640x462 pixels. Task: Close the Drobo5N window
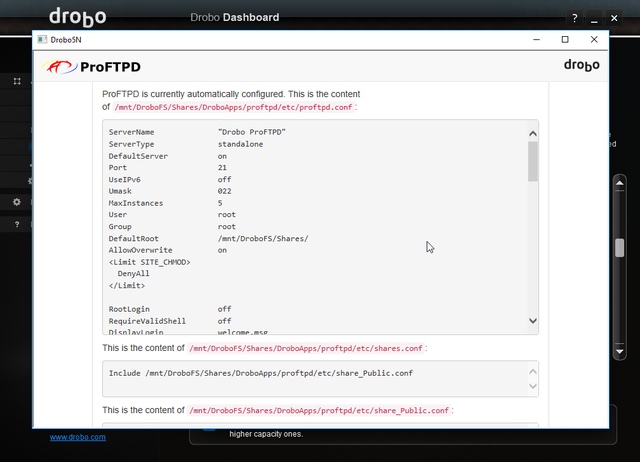point(594,40)
